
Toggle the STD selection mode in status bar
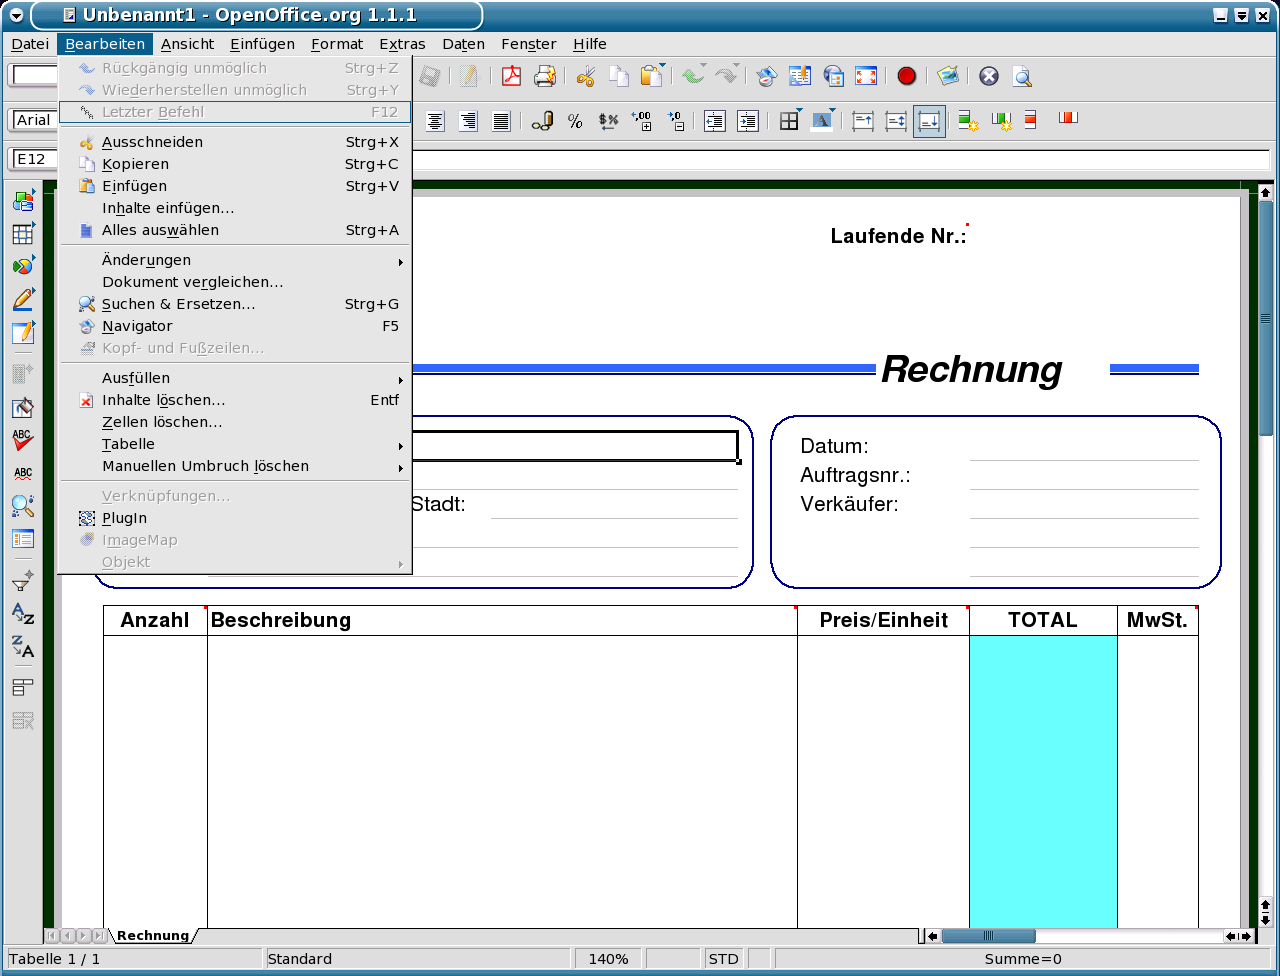pyautogui.click(x=723, y=959)
